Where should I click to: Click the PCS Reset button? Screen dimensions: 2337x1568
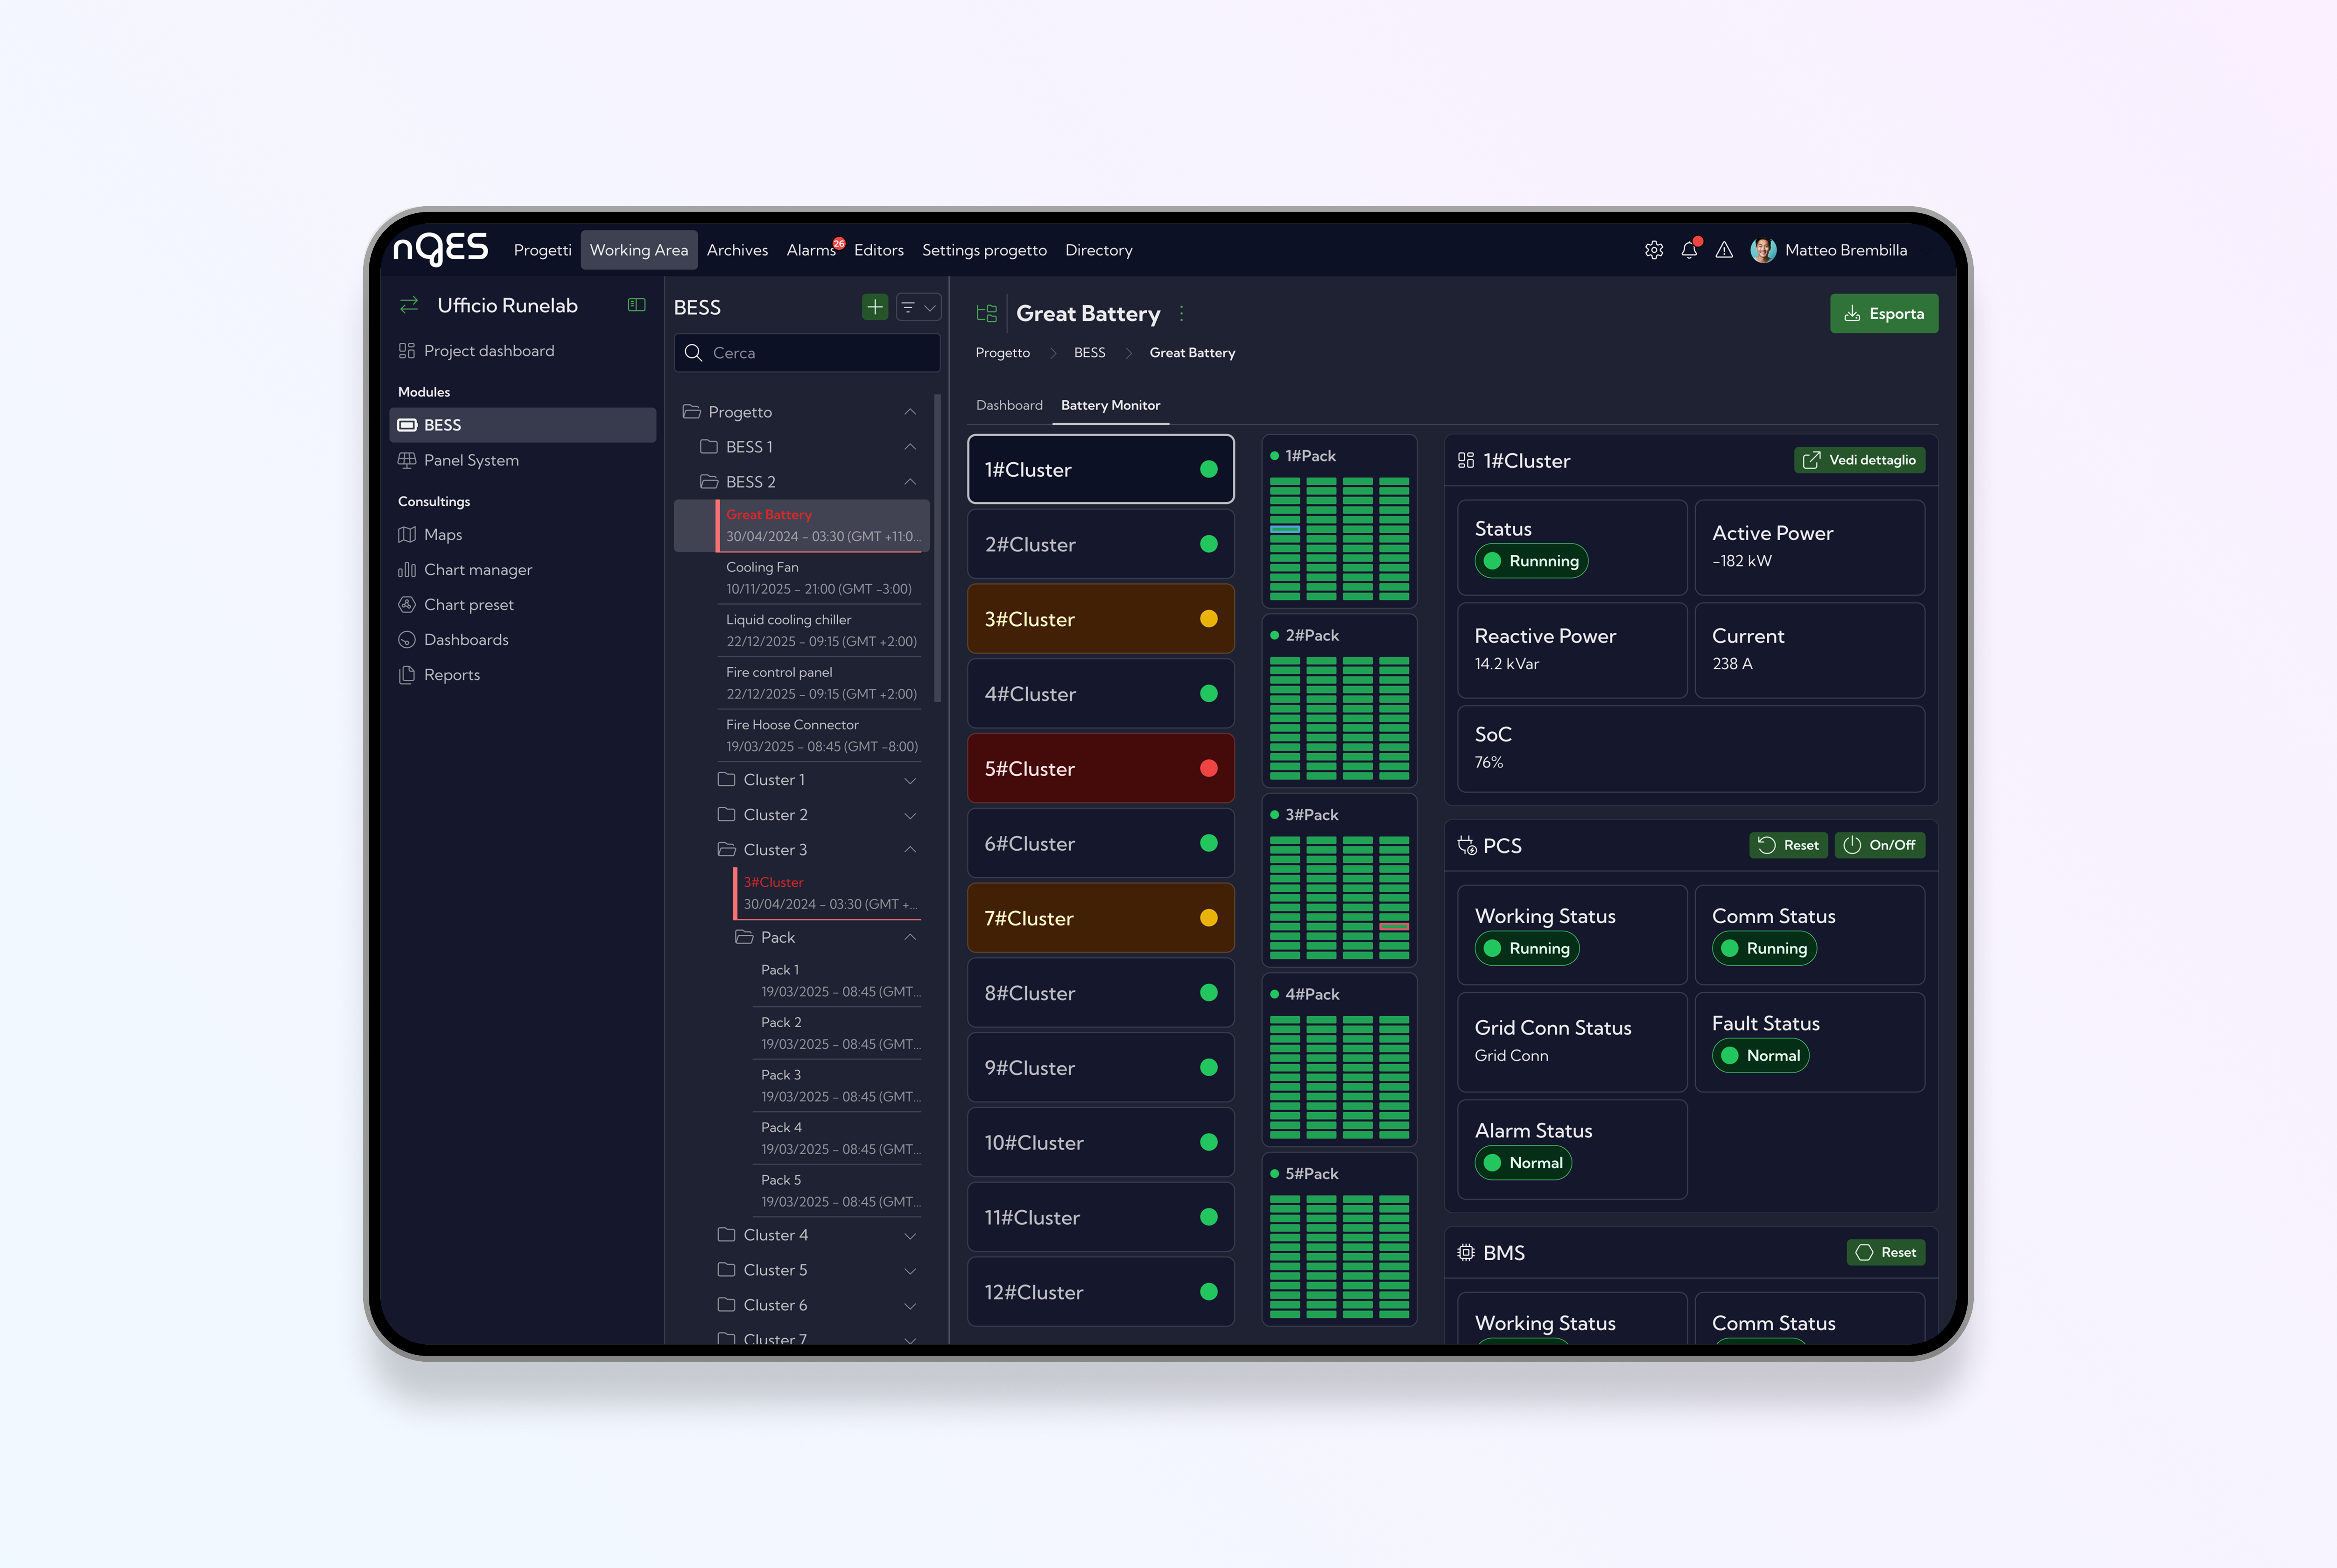pos(1789,845)
